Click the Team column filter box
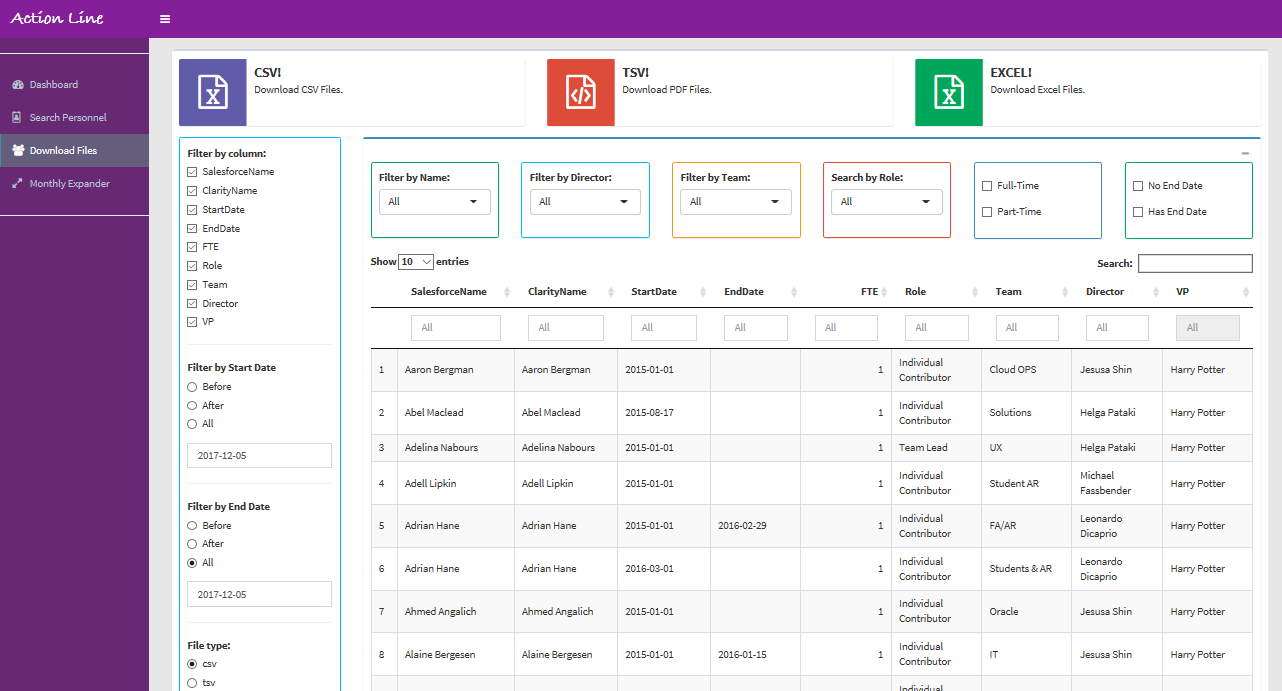This screenshot has width=1282, height=691. point(1027,328)
